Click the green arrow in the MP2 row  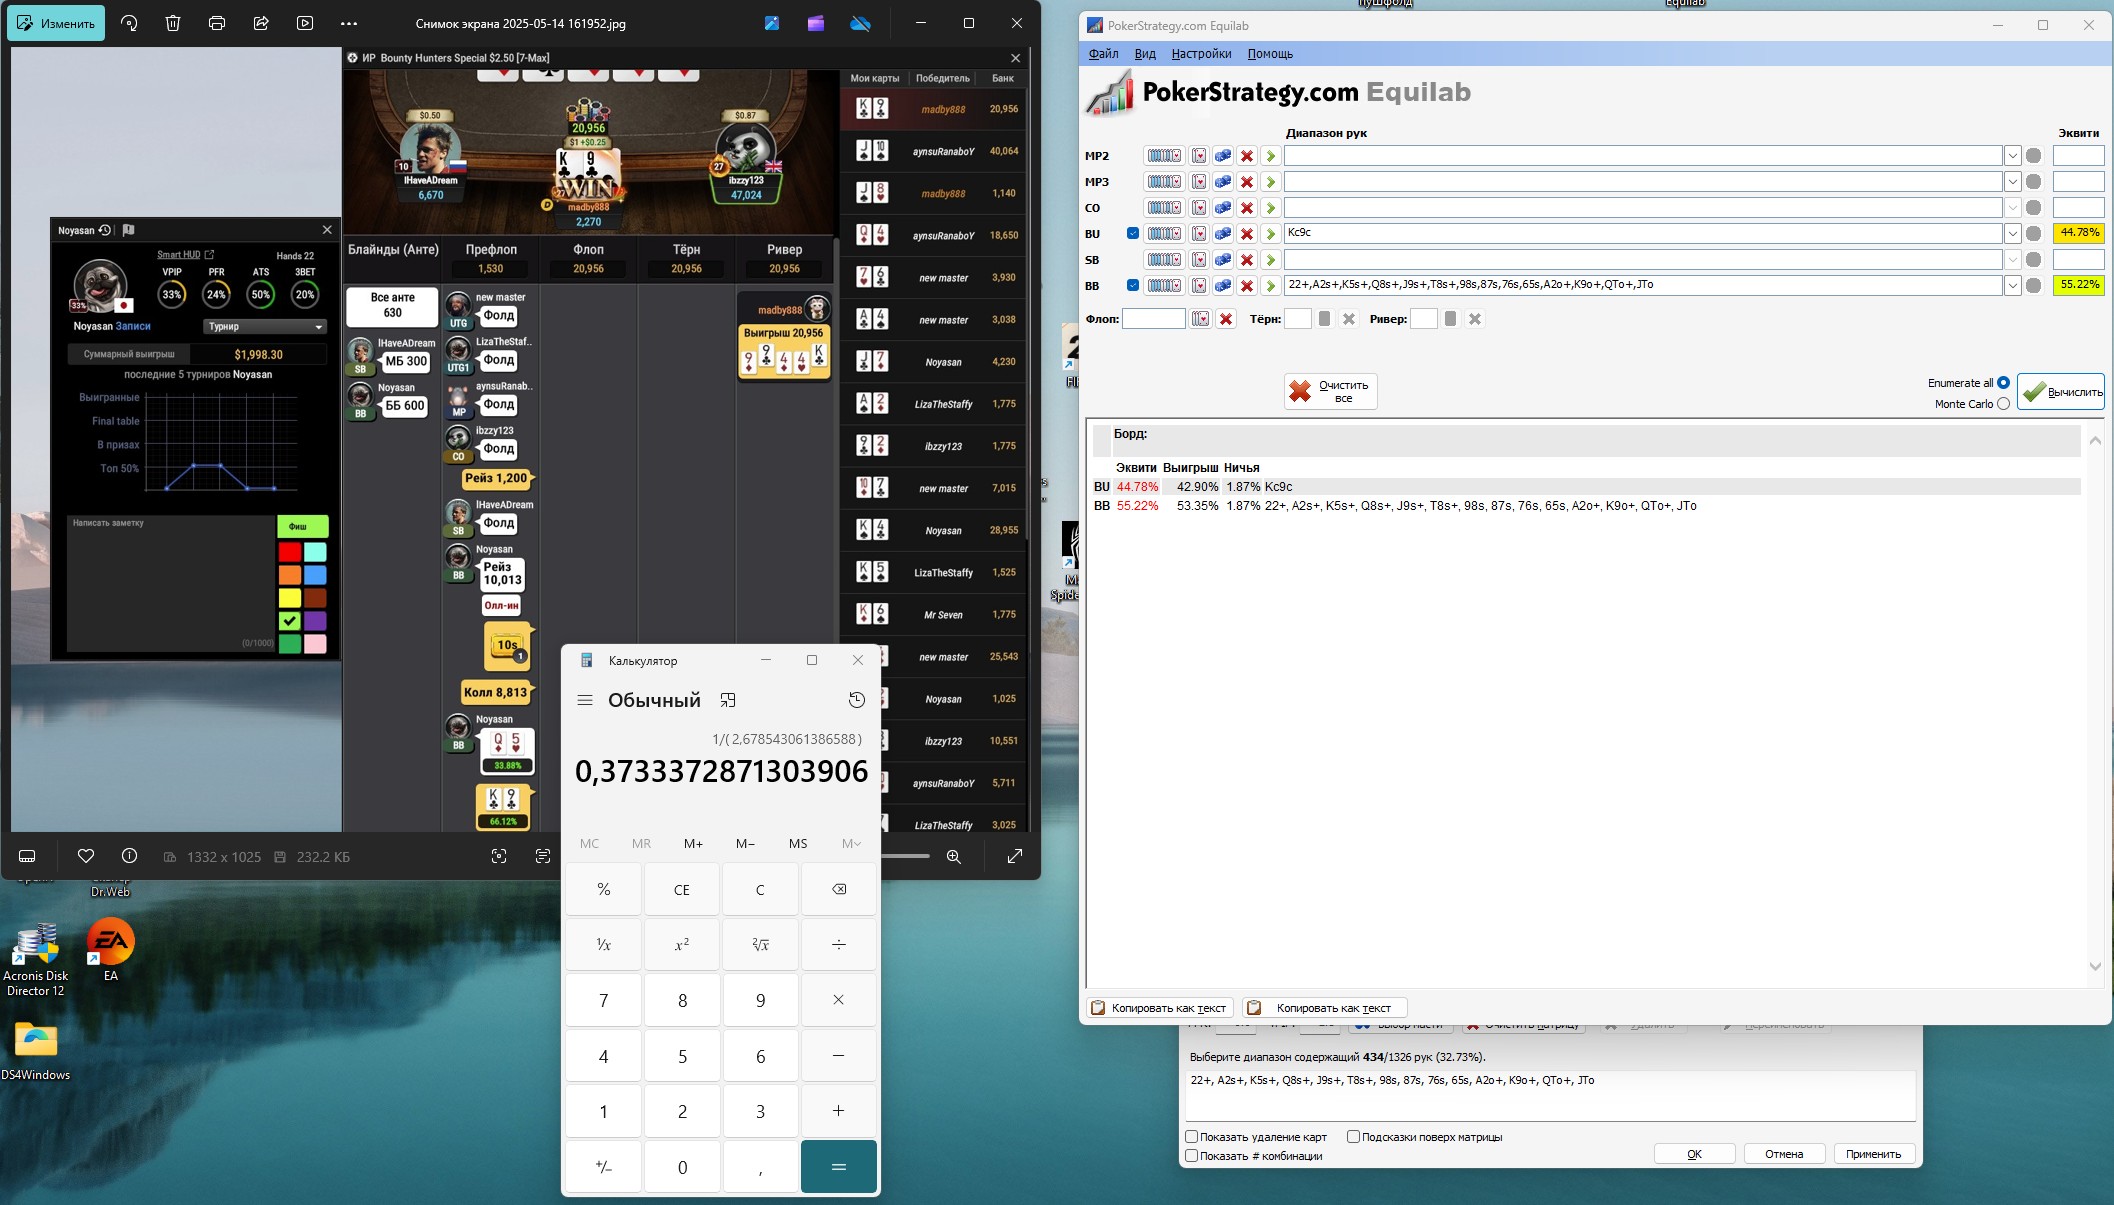click(1271, 156)
